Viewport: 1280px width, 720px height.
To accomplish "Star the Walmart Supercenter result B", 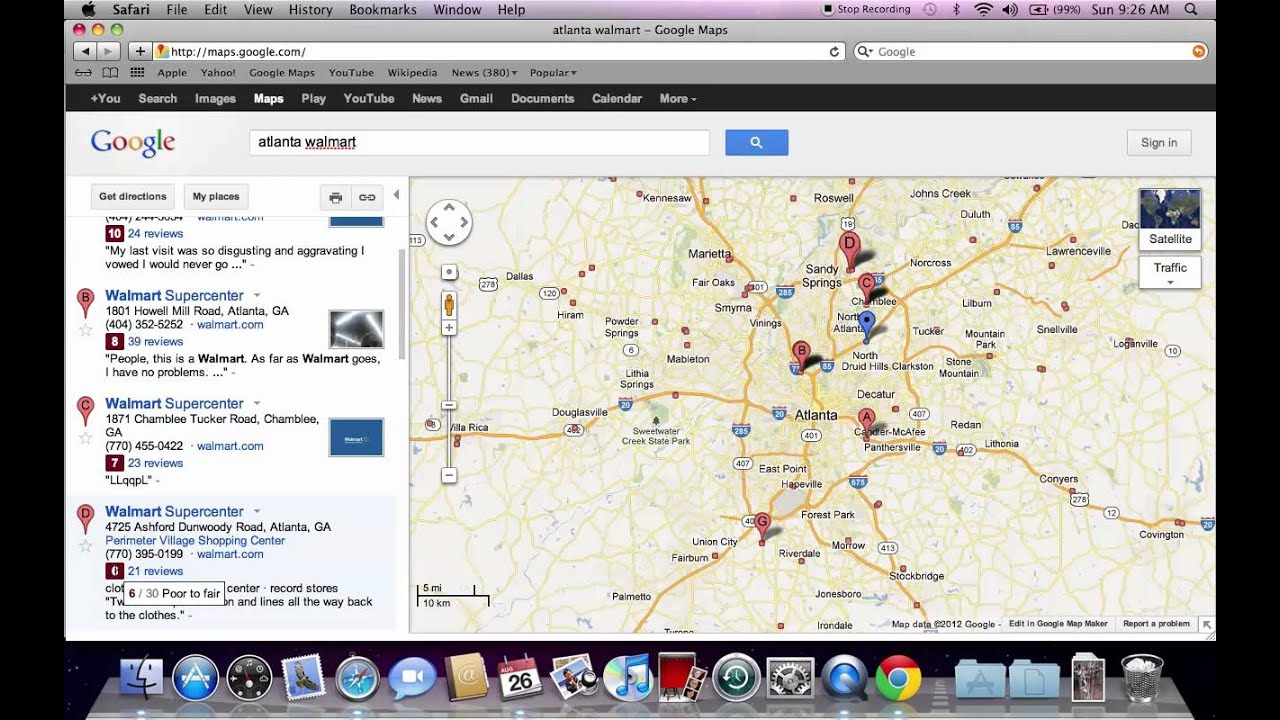I will click(x=86, y=329).
